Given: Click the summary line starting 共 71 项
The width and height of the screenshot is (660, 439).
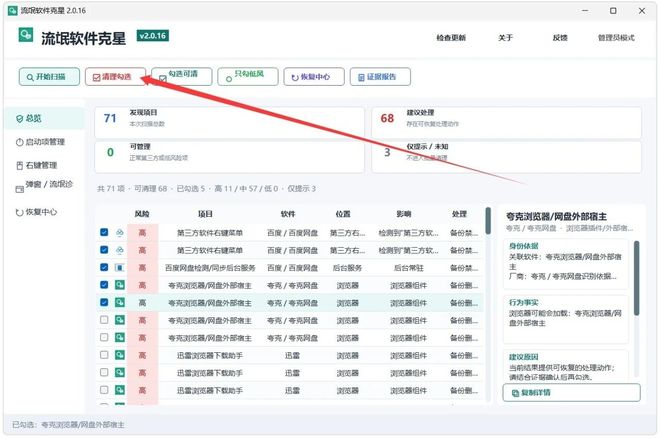Looking at the screenshot, I should [x=206, y=189].
